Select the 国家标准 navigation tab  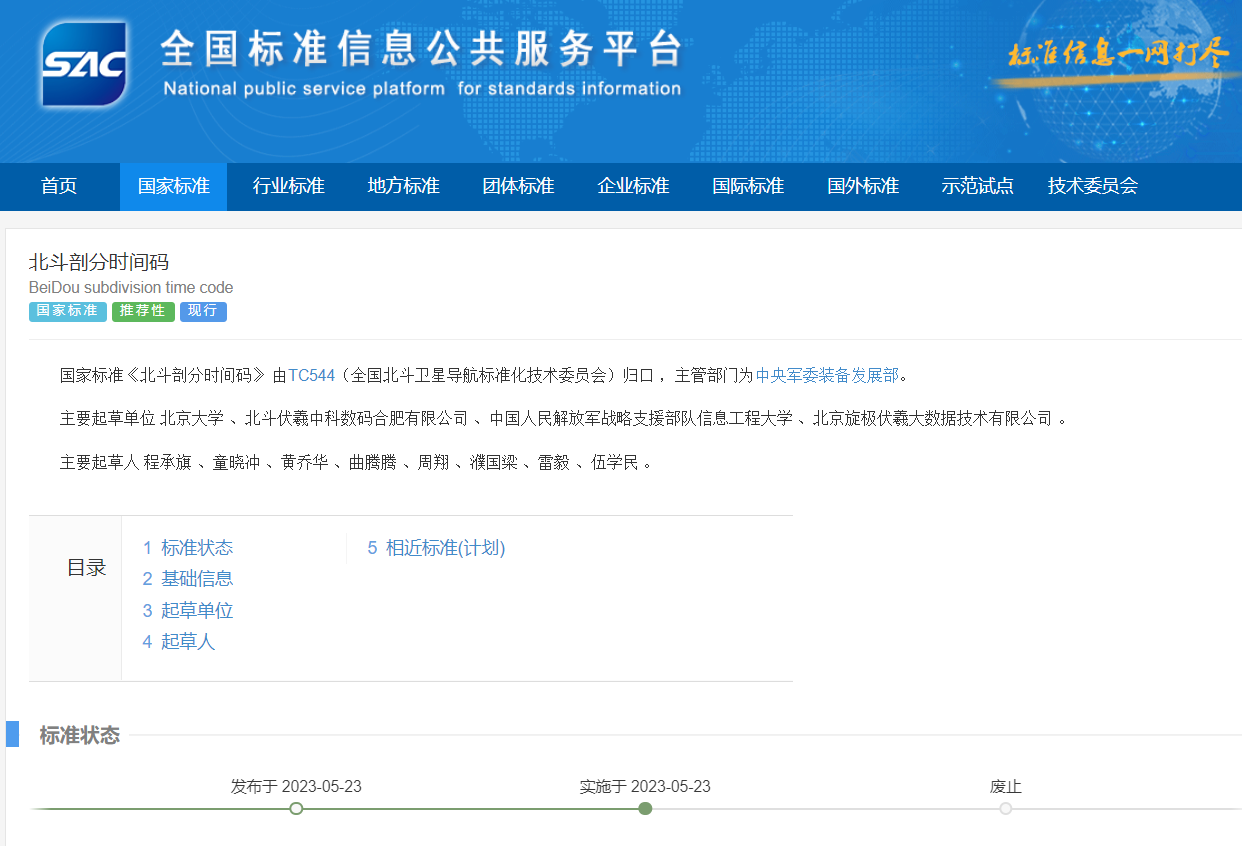(x=173, y=186)
